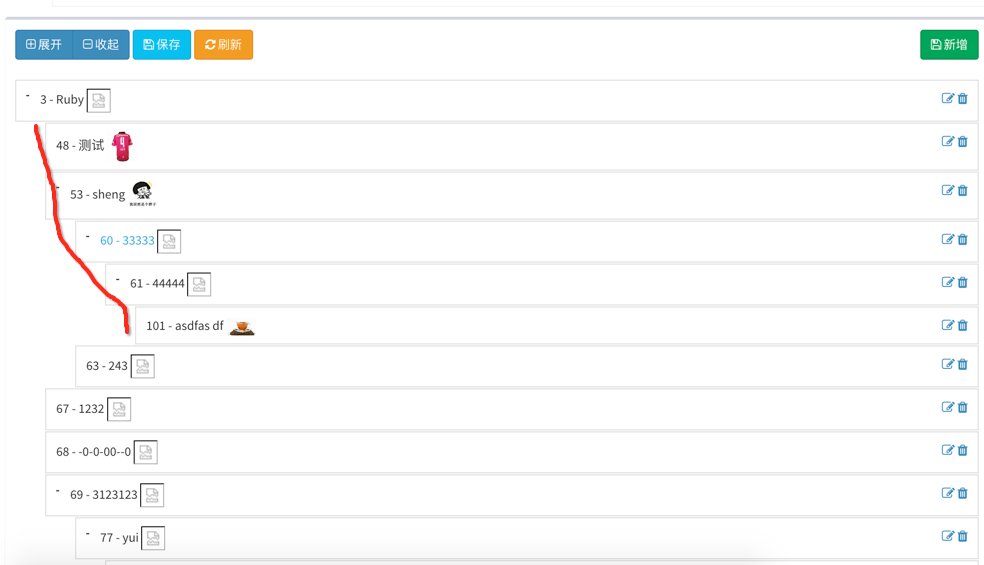
Task: Click the 收起 collapse-all button
Action: pos(101,45)
